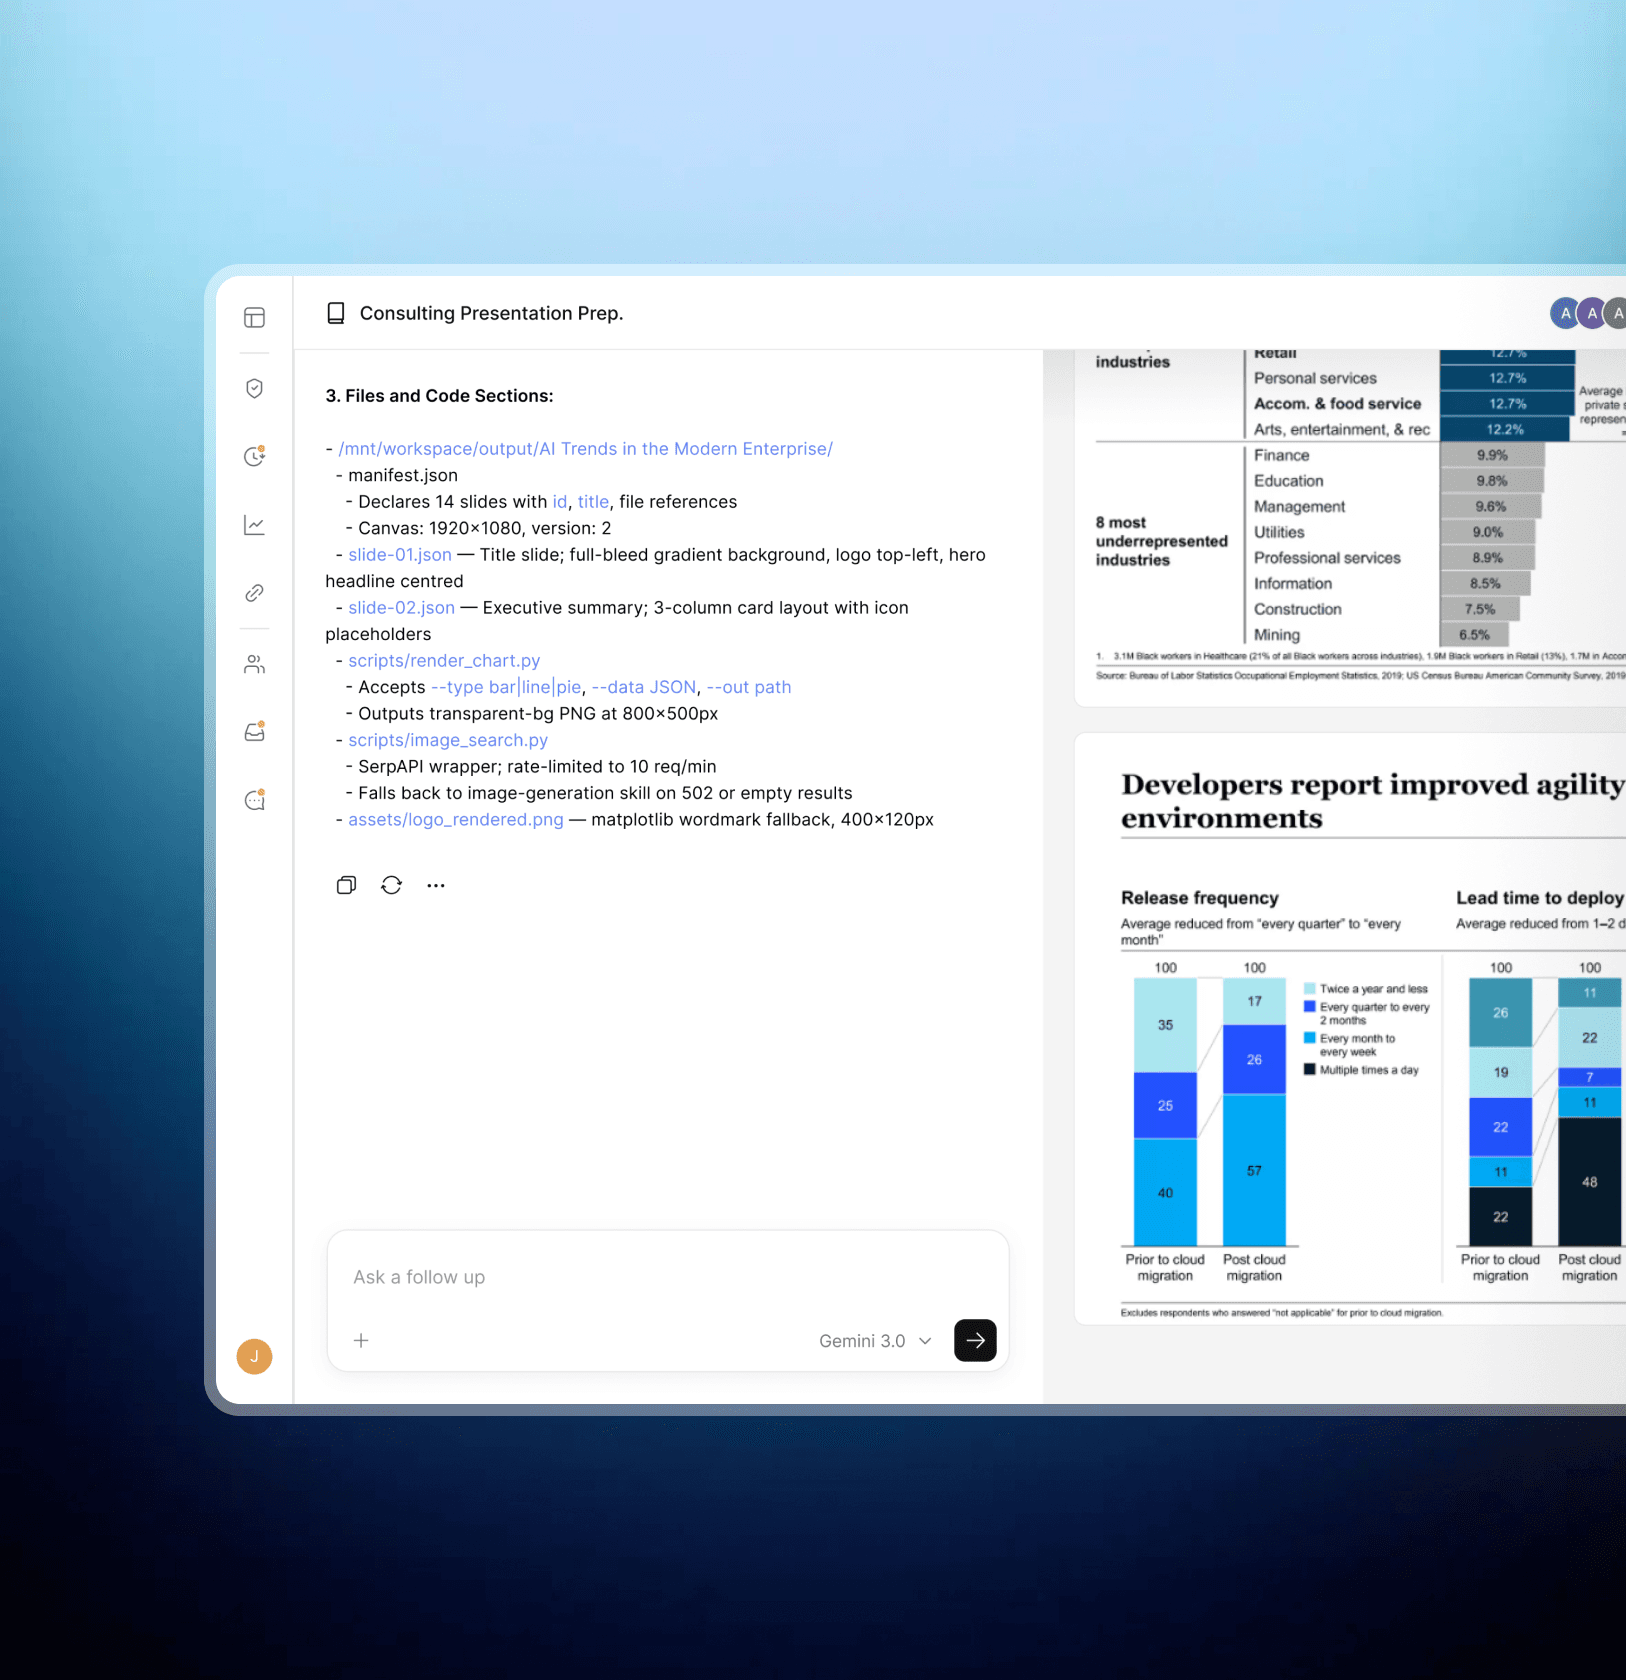Click the 'Accom. & food service' row label
This screenshot has width=1626, height=1680.
click(1337, 404)
